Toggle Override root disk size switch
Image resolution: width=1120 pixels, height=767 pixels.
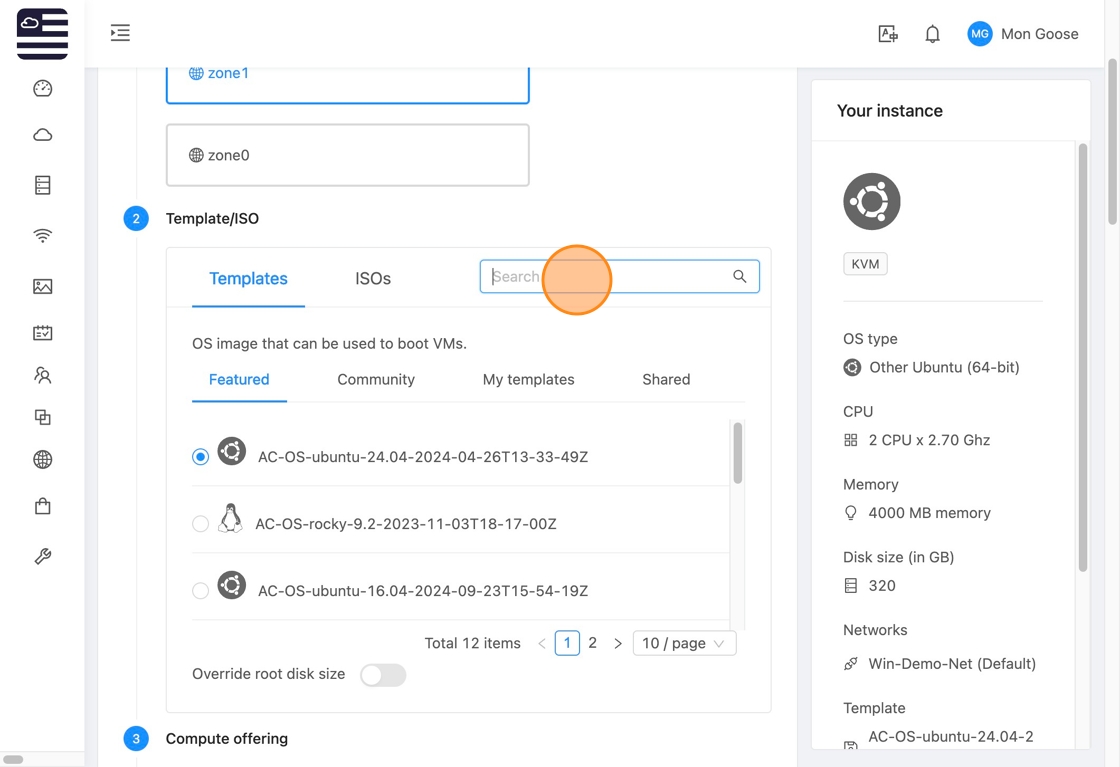(383, 675)
